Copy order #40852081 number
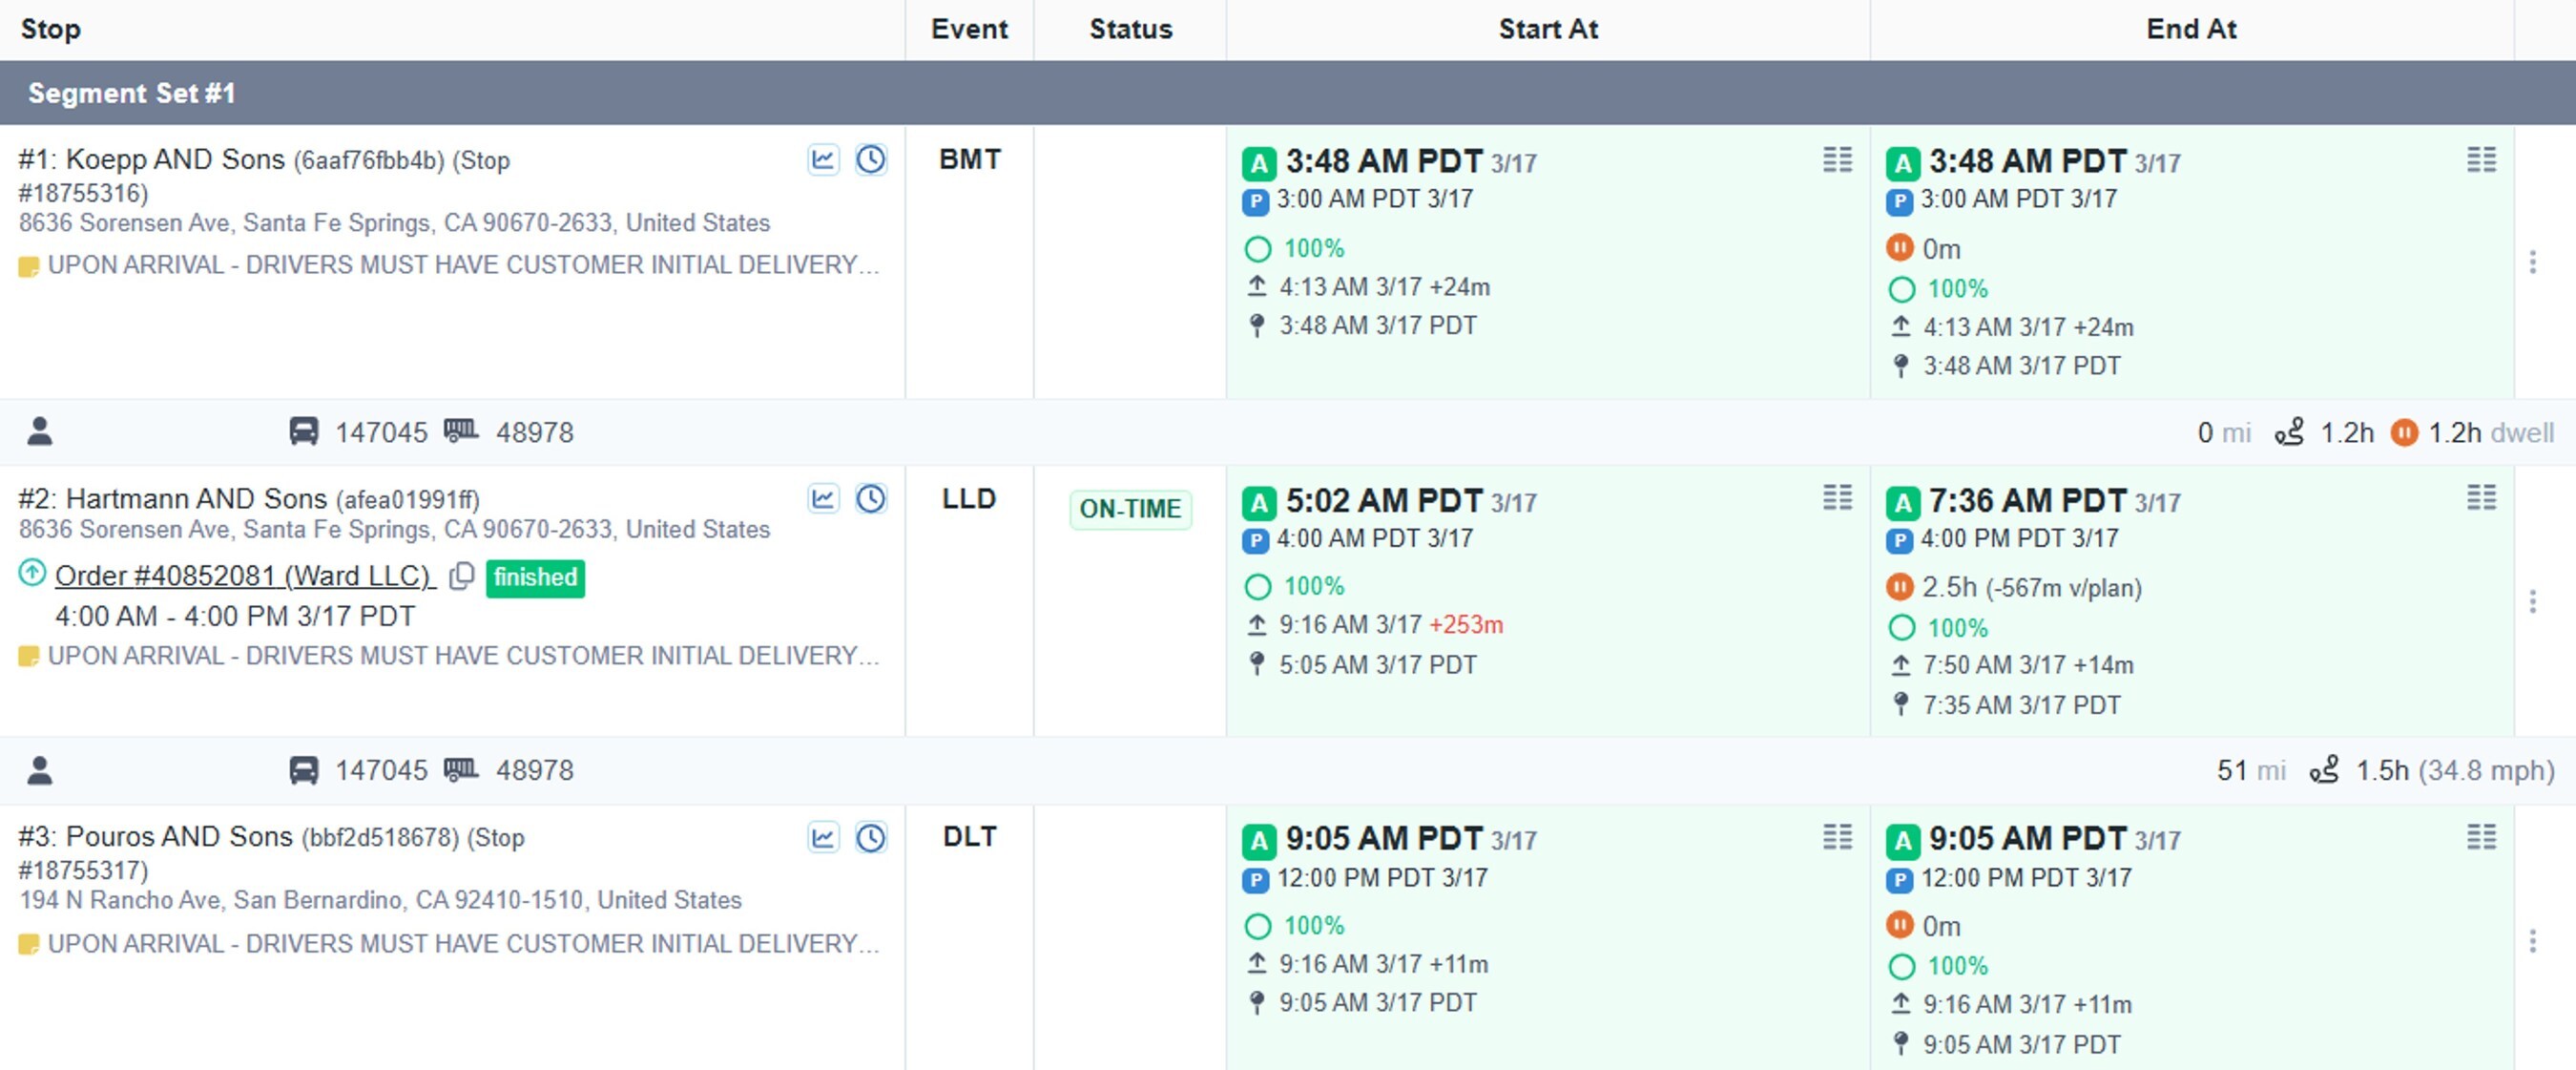This screenshot has width=2576, height=1070. pos(461,577)
